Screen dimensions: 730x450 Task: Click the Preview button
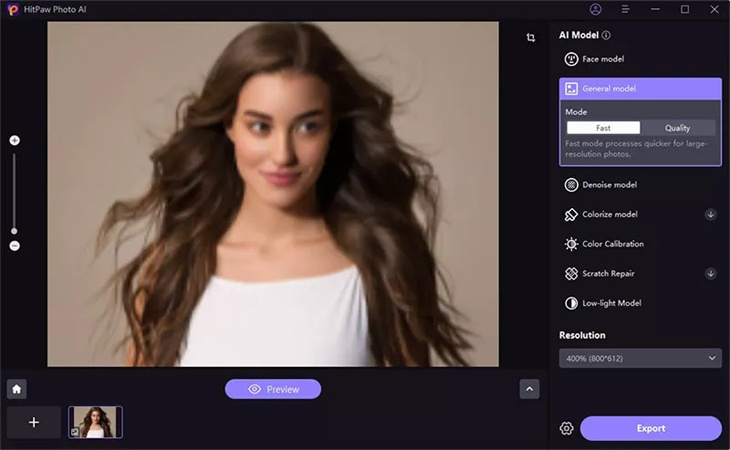click(273, 389)
